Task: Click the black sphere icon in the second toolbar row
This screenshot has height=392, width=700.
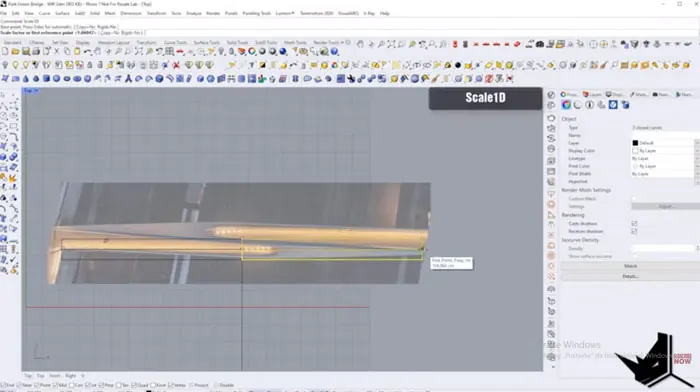Action: tap(458, 65)
